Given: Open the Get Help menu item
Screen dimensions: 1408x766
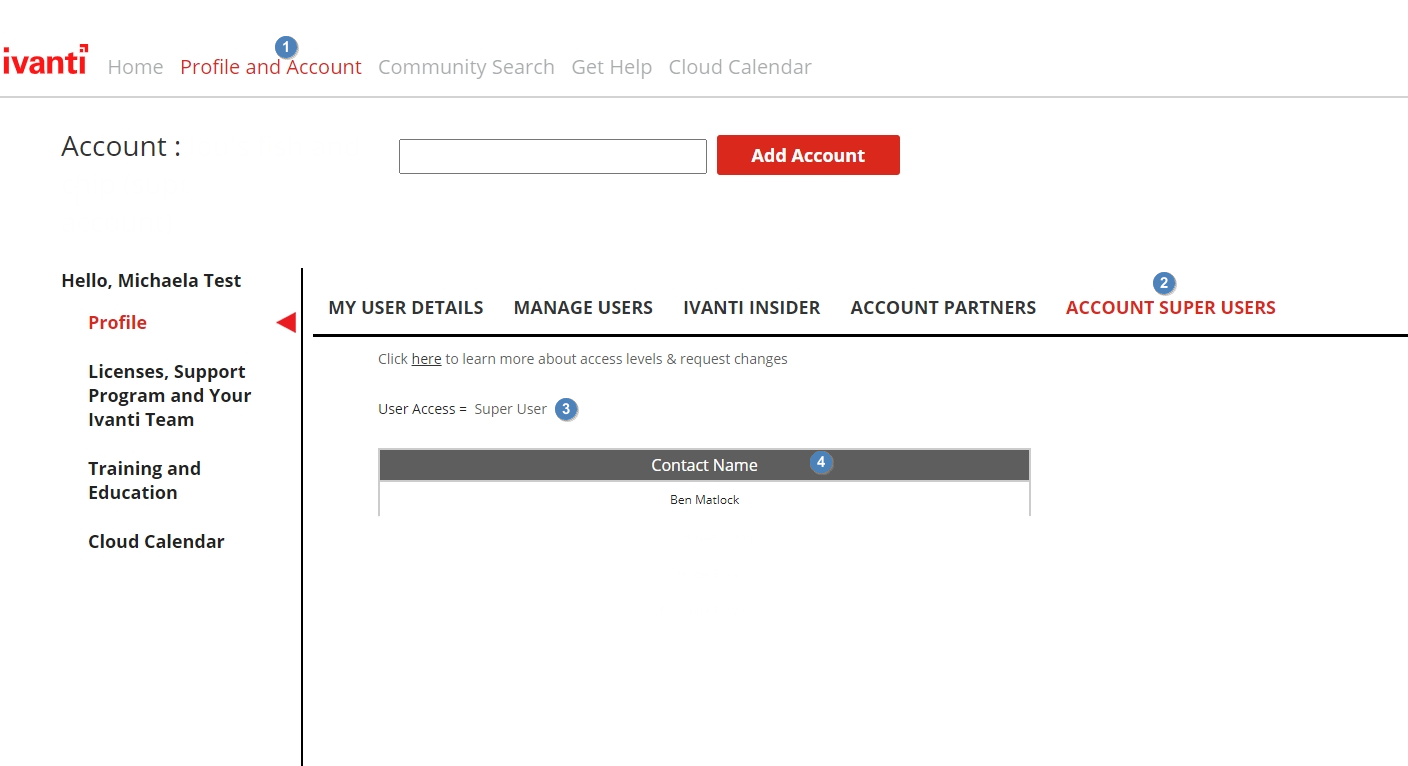Looking at the screenshot, I should click(x=611, y=67).
